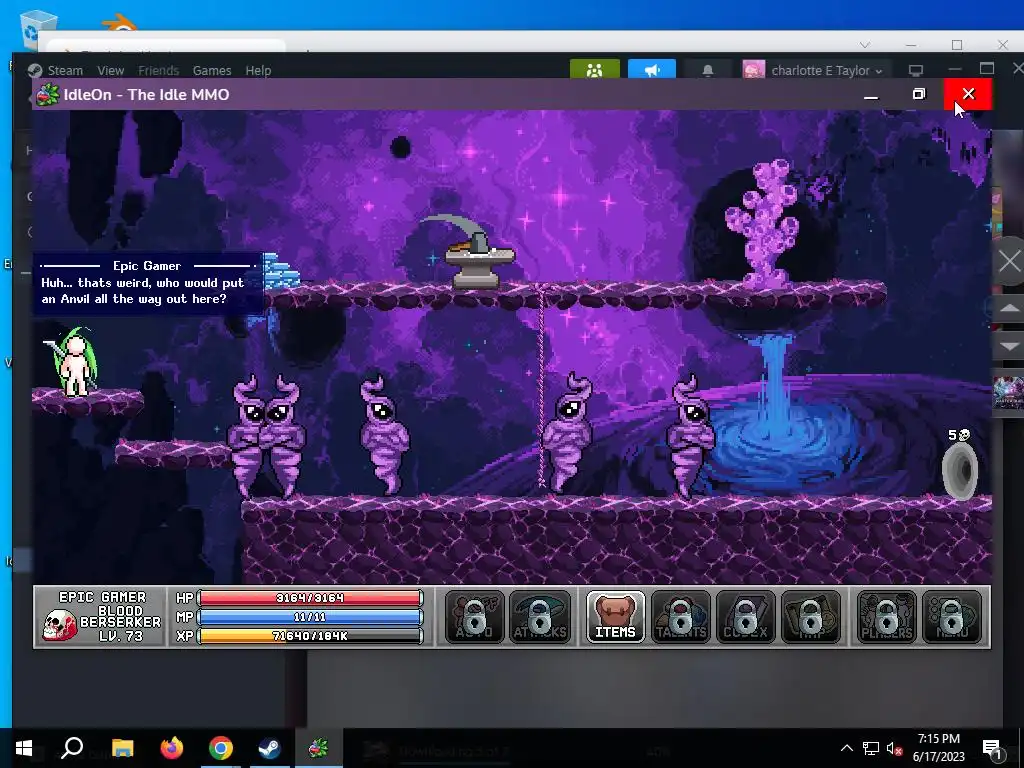Click the up arrow button on right edge
Viewport: 1024px width, 768px height.
click(x=1009, y=308)
